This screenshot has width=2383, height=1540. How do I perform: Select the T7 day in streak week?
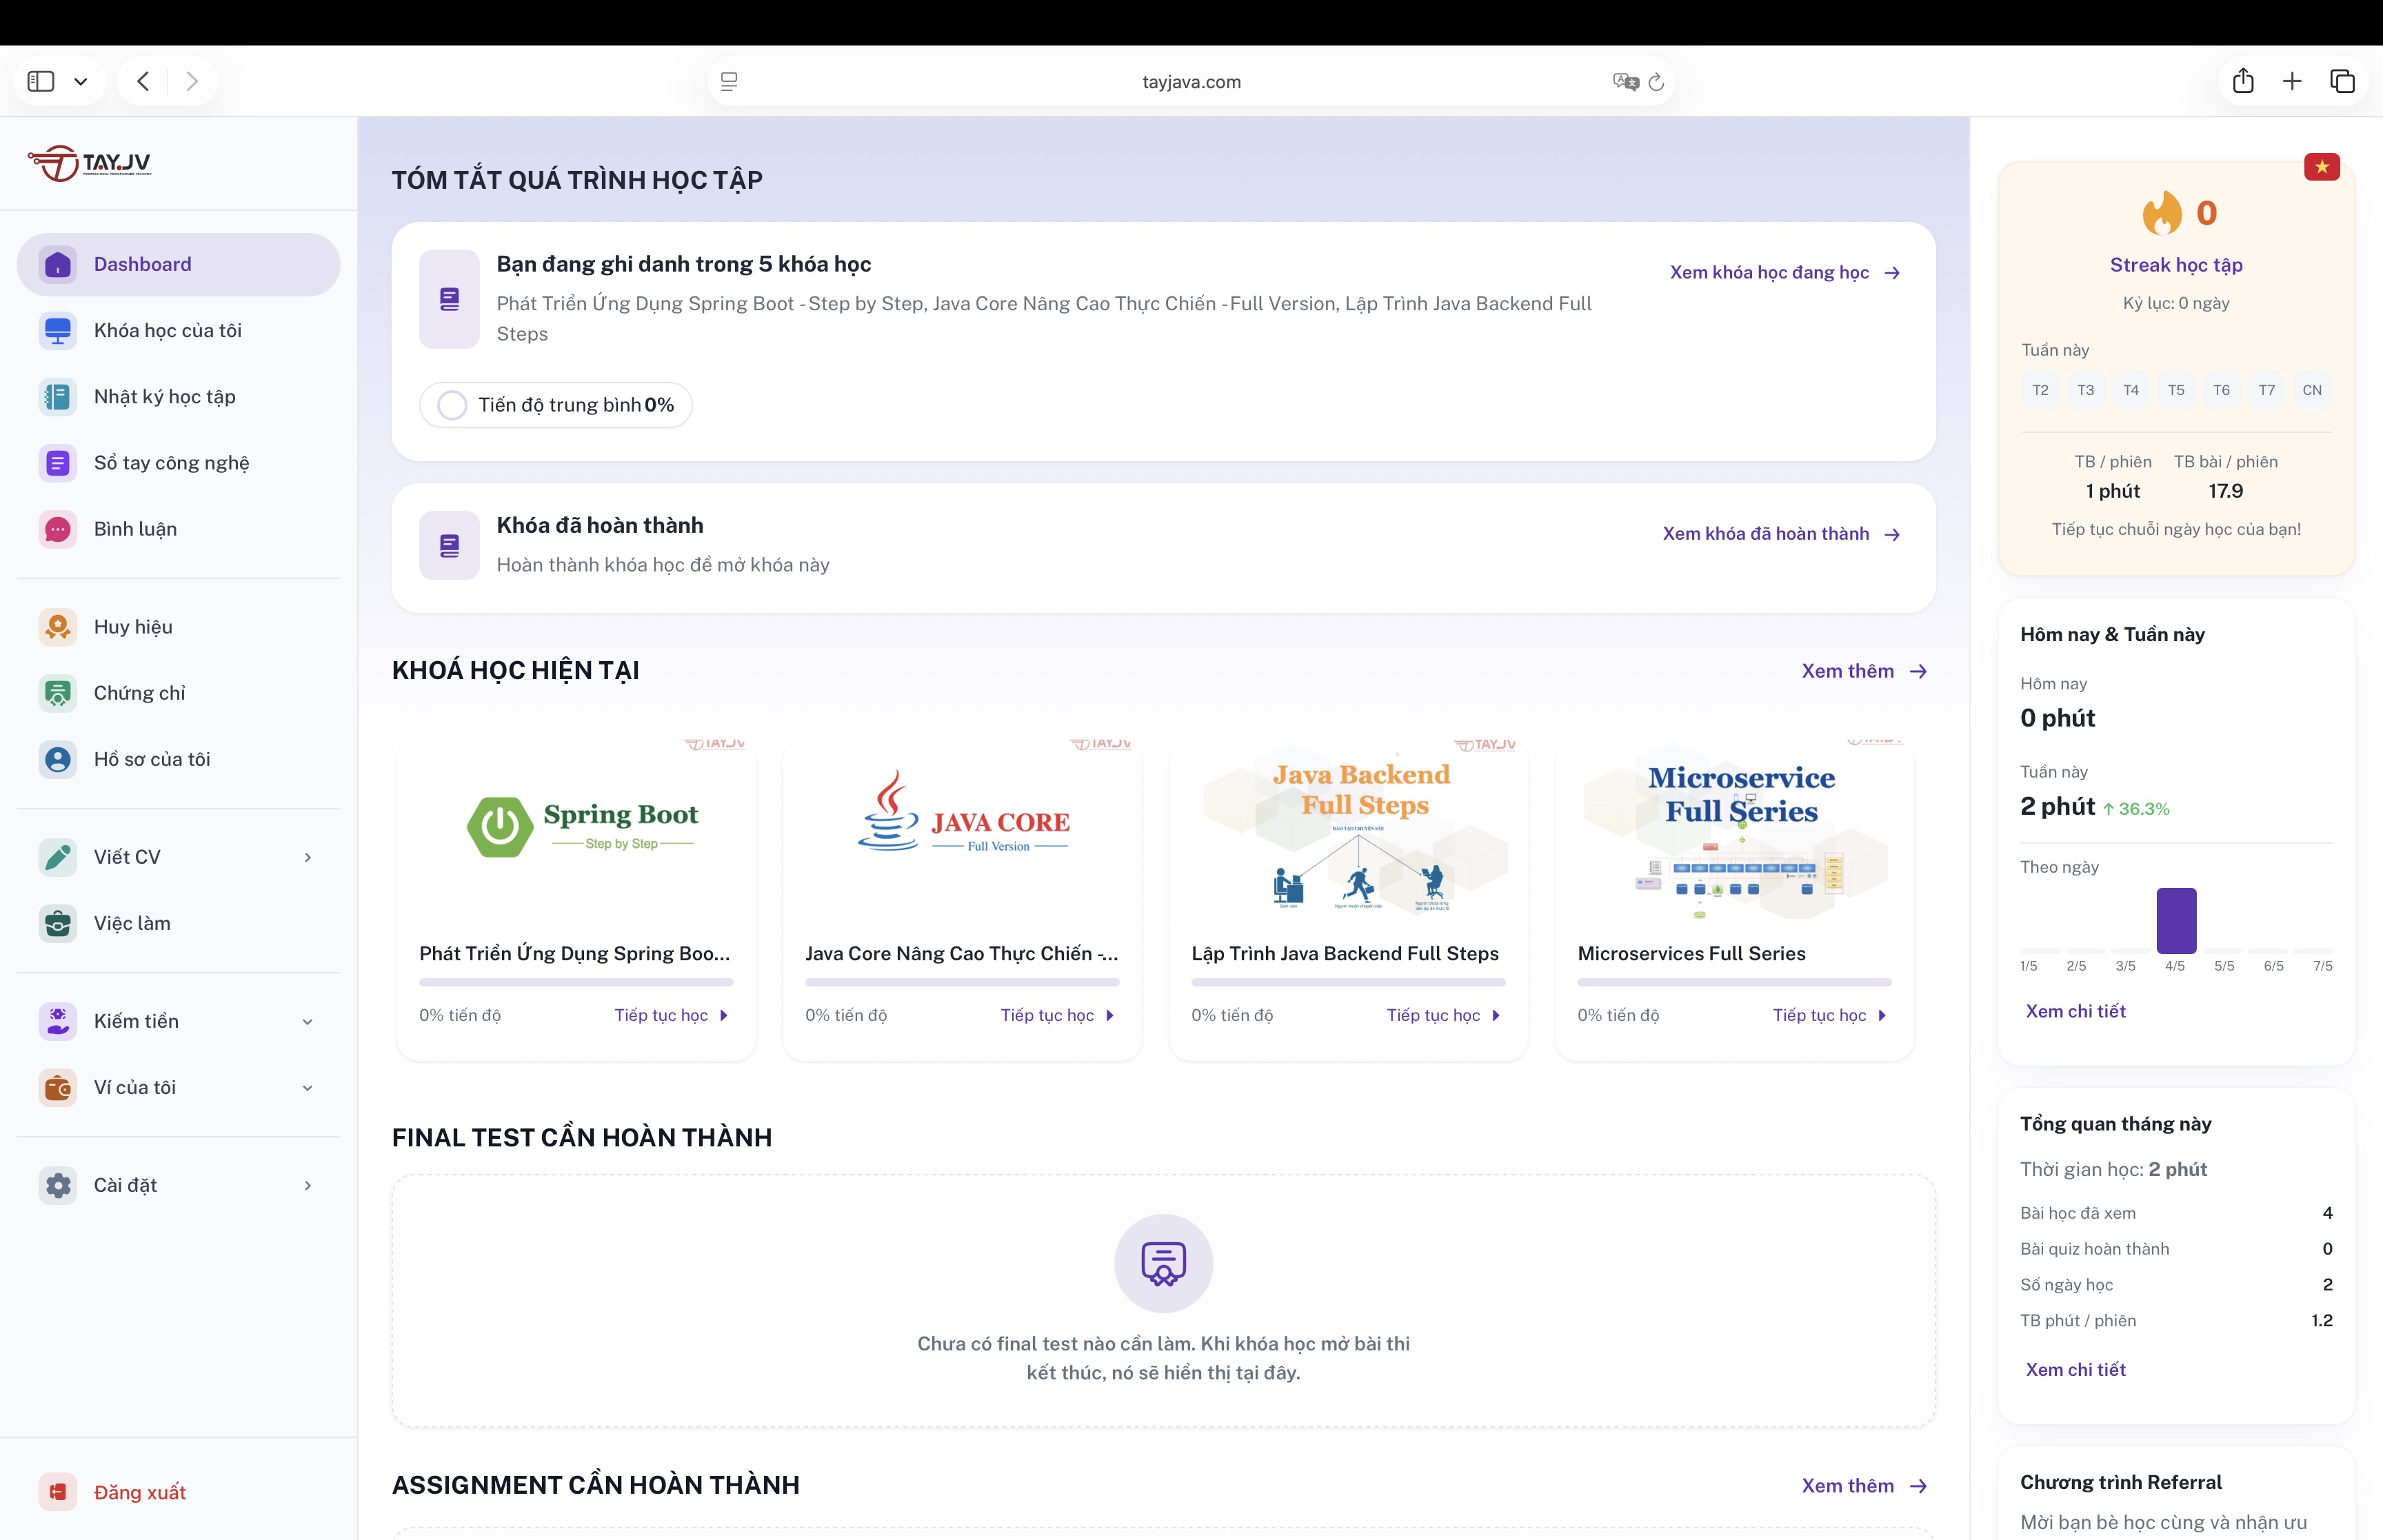pyautogui.click(x=2267, y=390)
